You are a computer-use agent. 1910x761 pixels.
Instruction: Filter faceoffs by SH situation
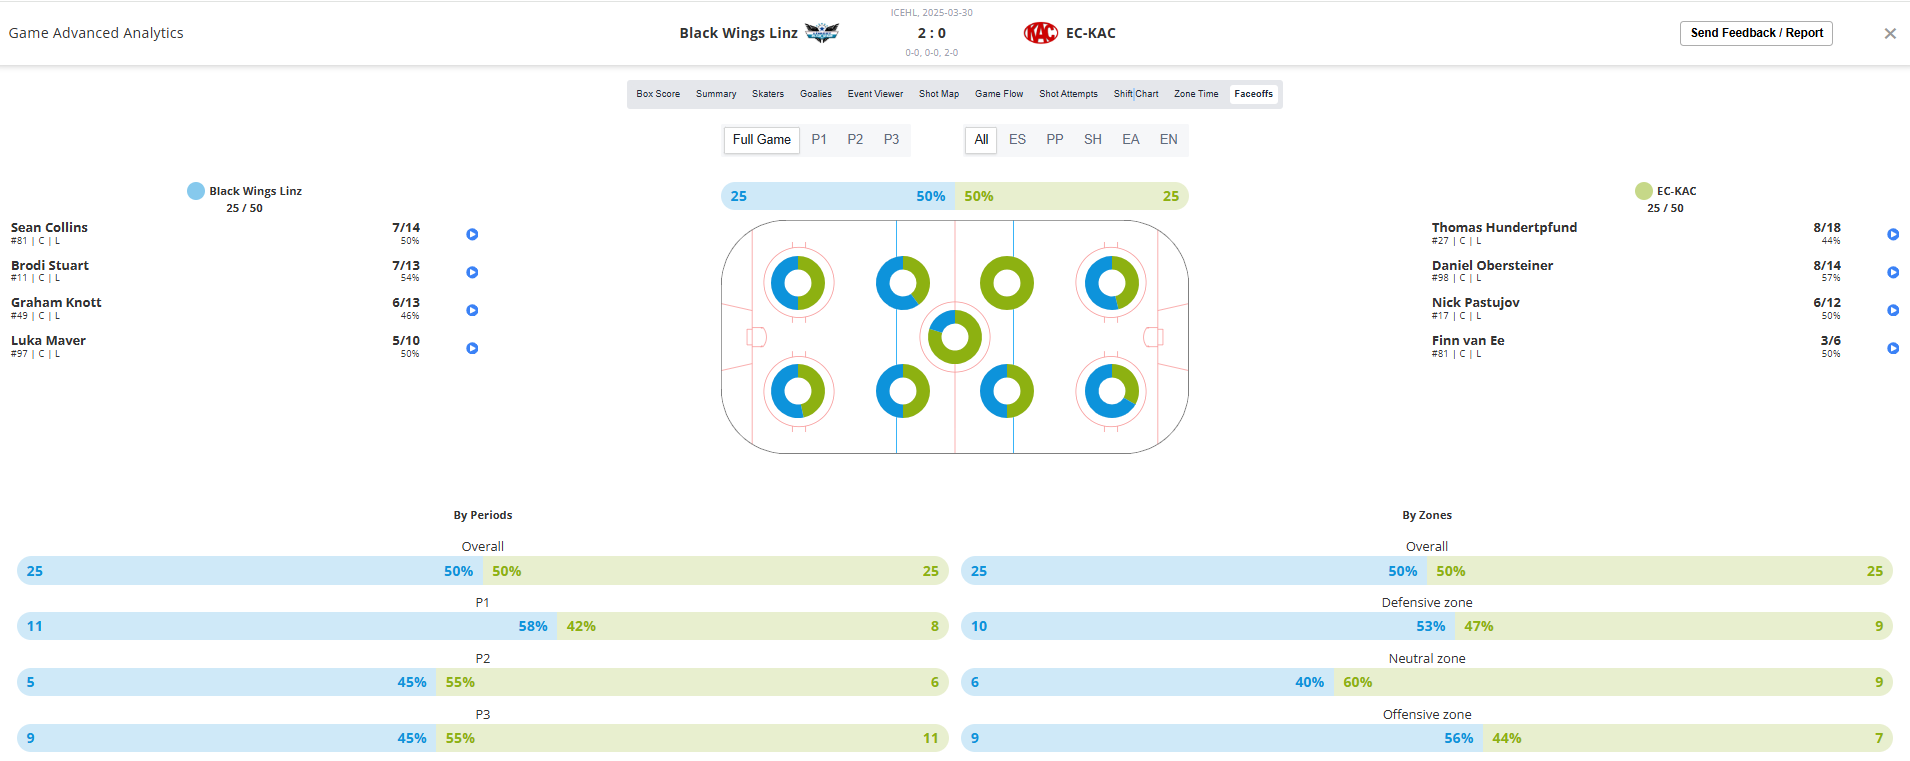[x=1092, y=140]
